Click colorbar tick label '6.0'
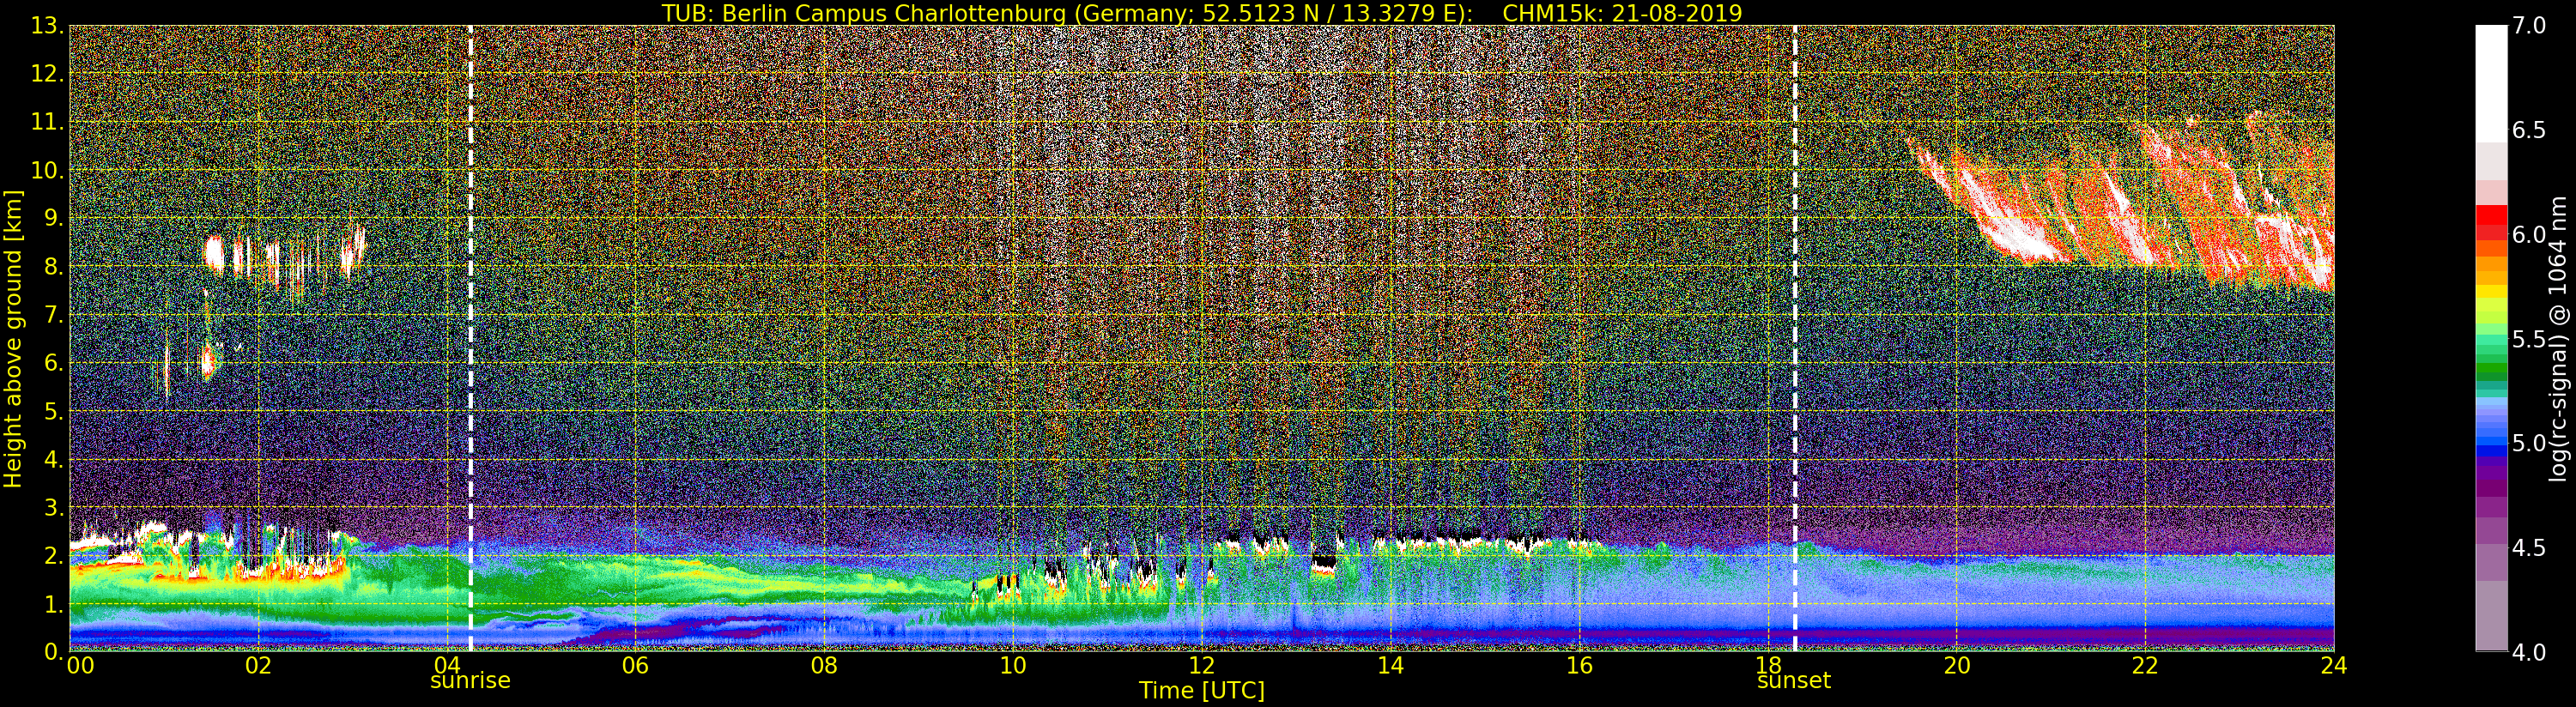 click(2529, 235)
